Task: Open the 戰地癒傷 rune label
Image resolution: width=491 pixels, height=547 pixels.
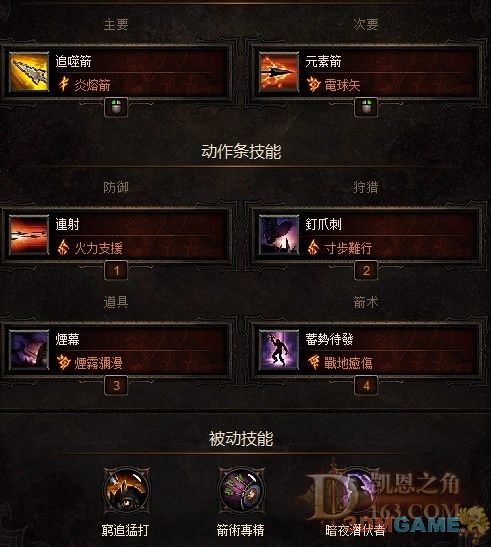Action: pyautogui.click(x=348, y=363)
